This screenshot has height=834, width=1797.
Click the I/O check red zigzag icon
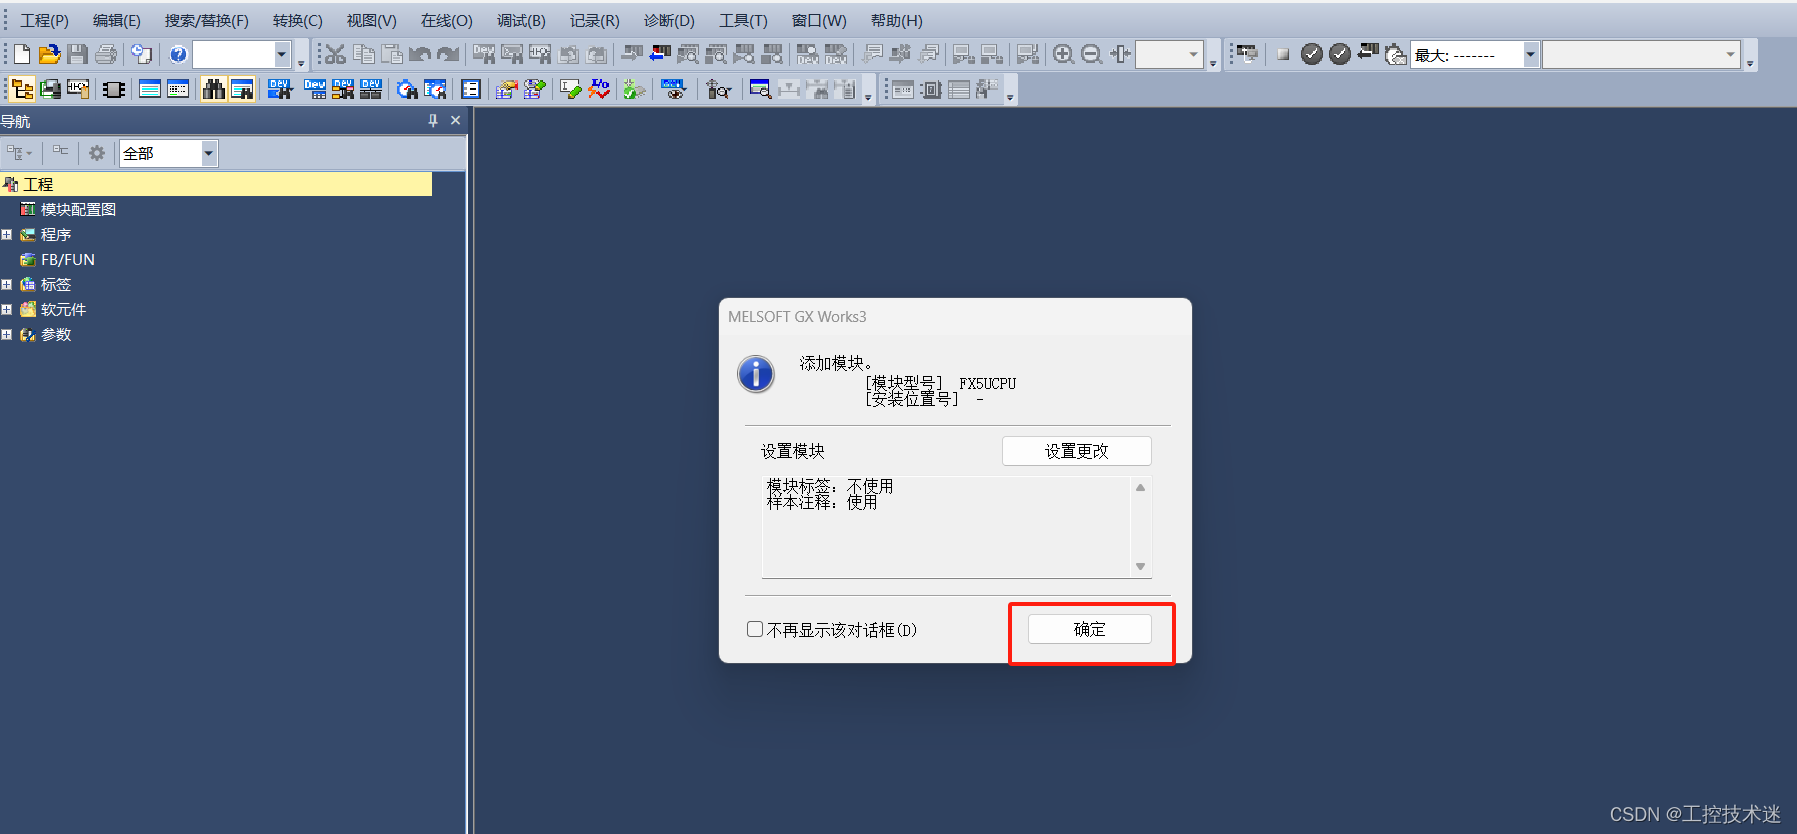click(x=599, y=89)
